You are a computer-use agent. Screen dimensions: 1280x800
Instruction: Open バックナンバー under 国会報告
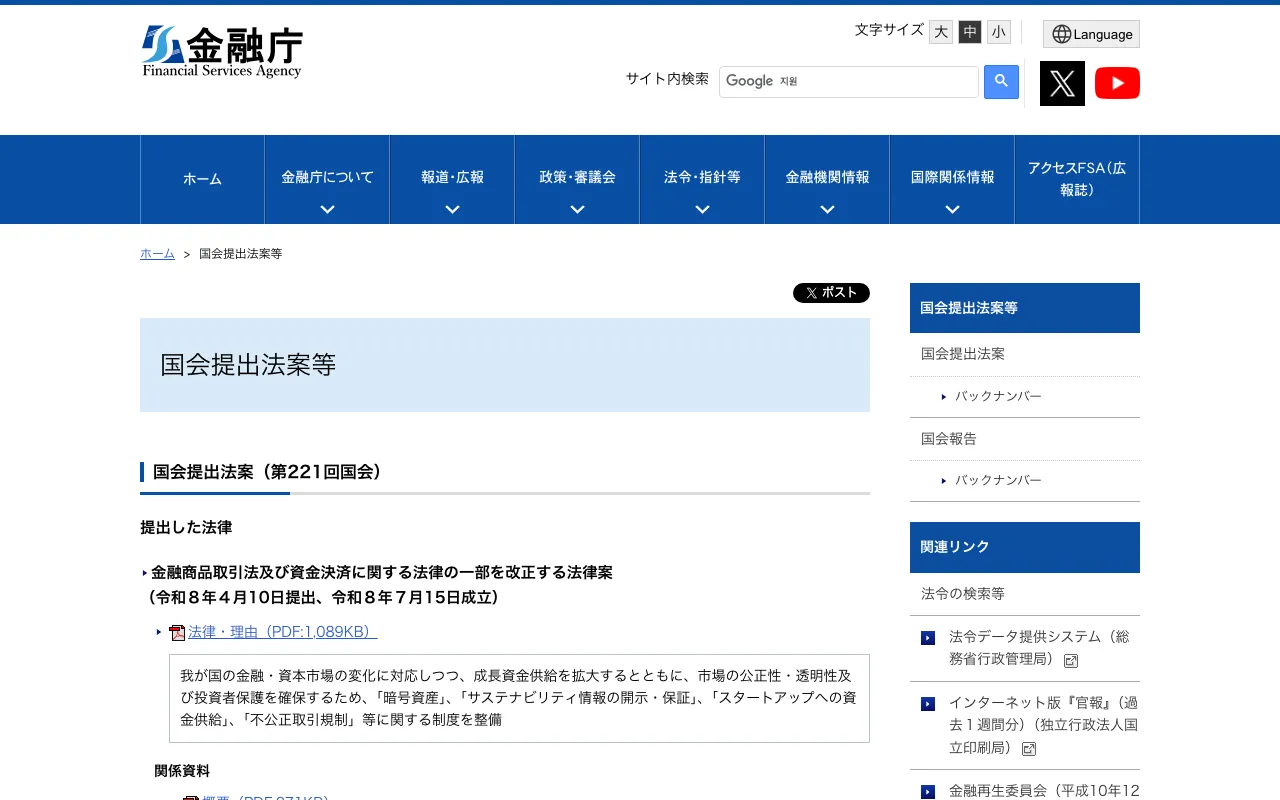pyautogui.click(x=998, y=481)
